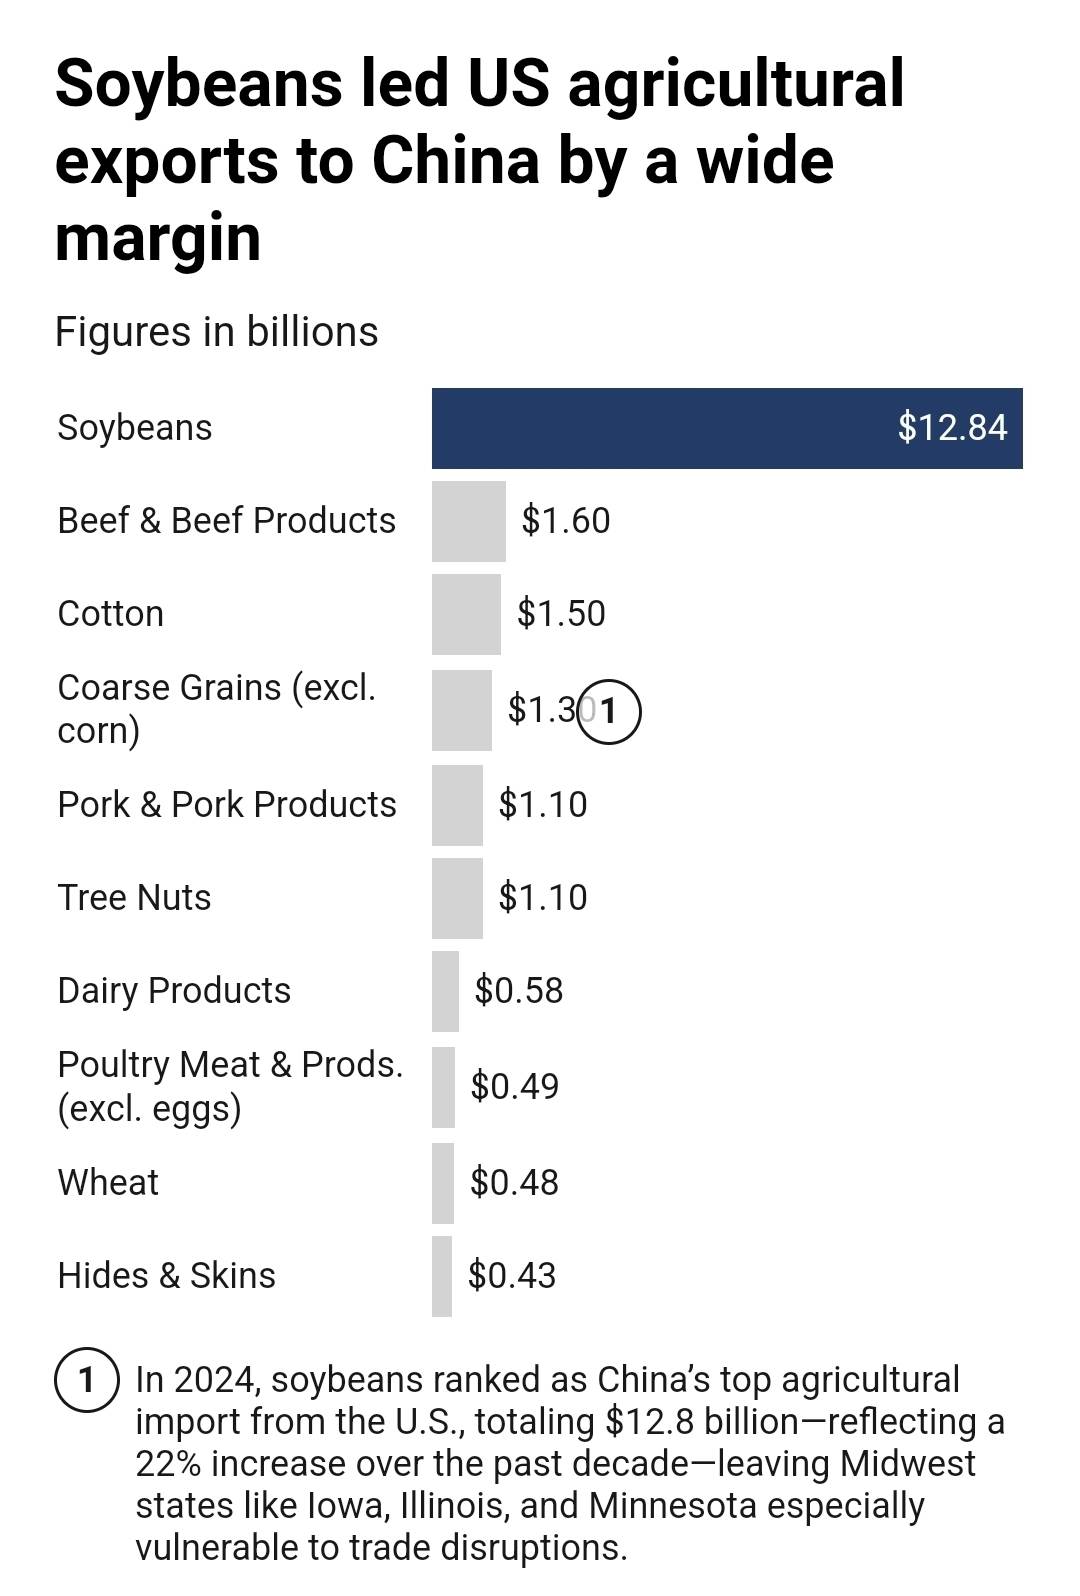The image size is (1080, 1596).
Task: Click the footnote text about 2024 soybeans
Action: click(x=570, y=1462)
